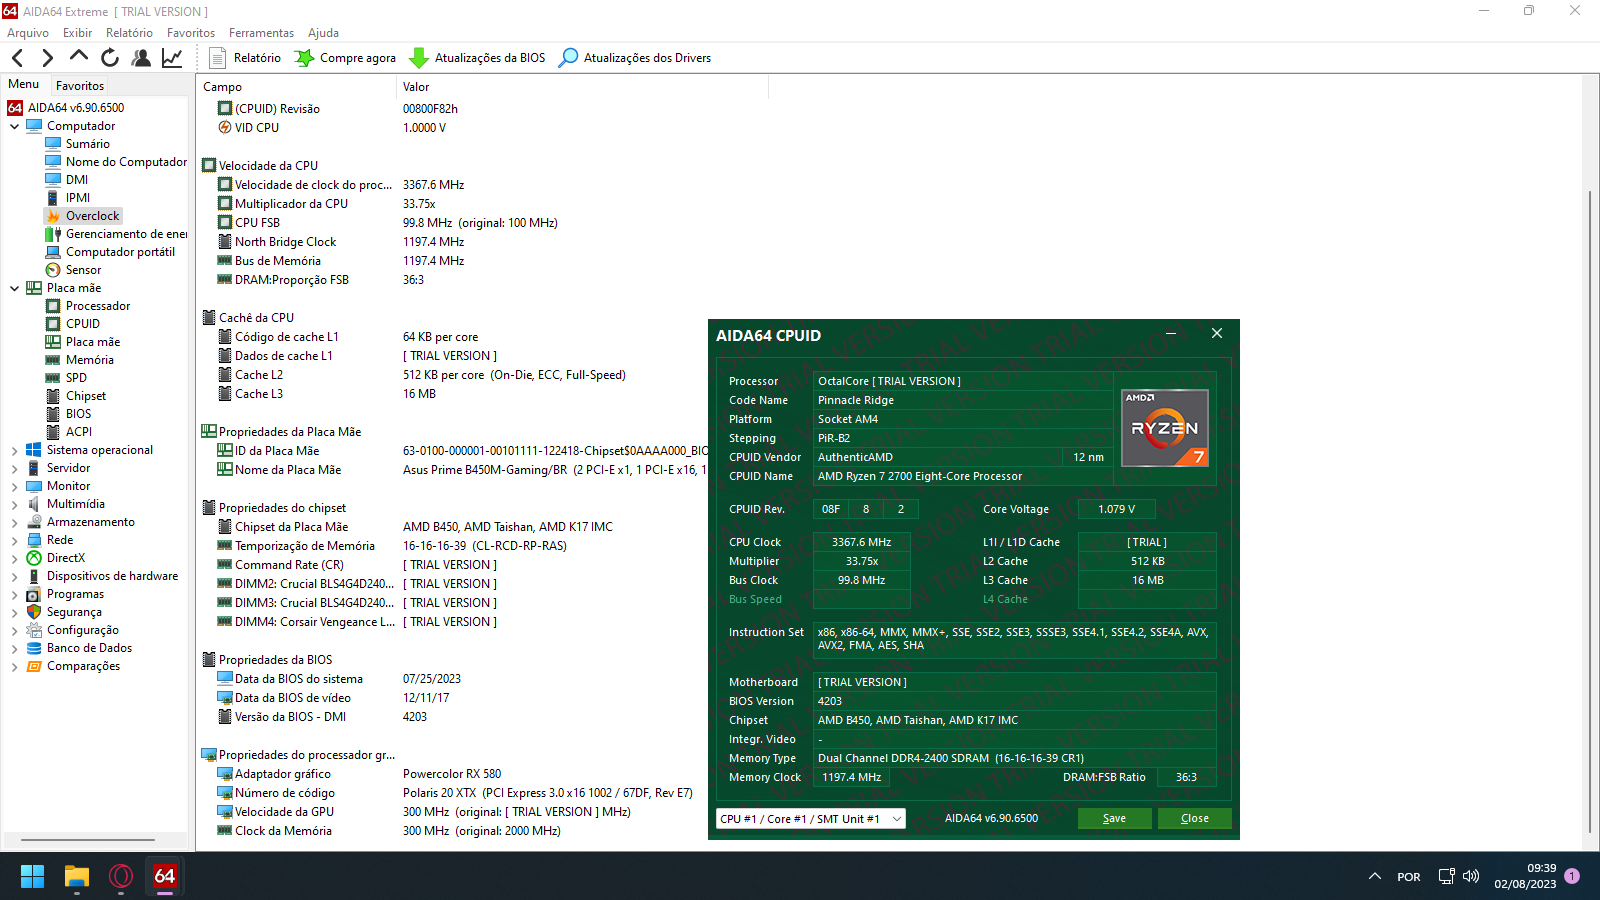The width and height of the screenshot is (1600, 900).
Task: Switch to the Menu sidebar tab
Action: pyautogui.click(x=24, y=84)
